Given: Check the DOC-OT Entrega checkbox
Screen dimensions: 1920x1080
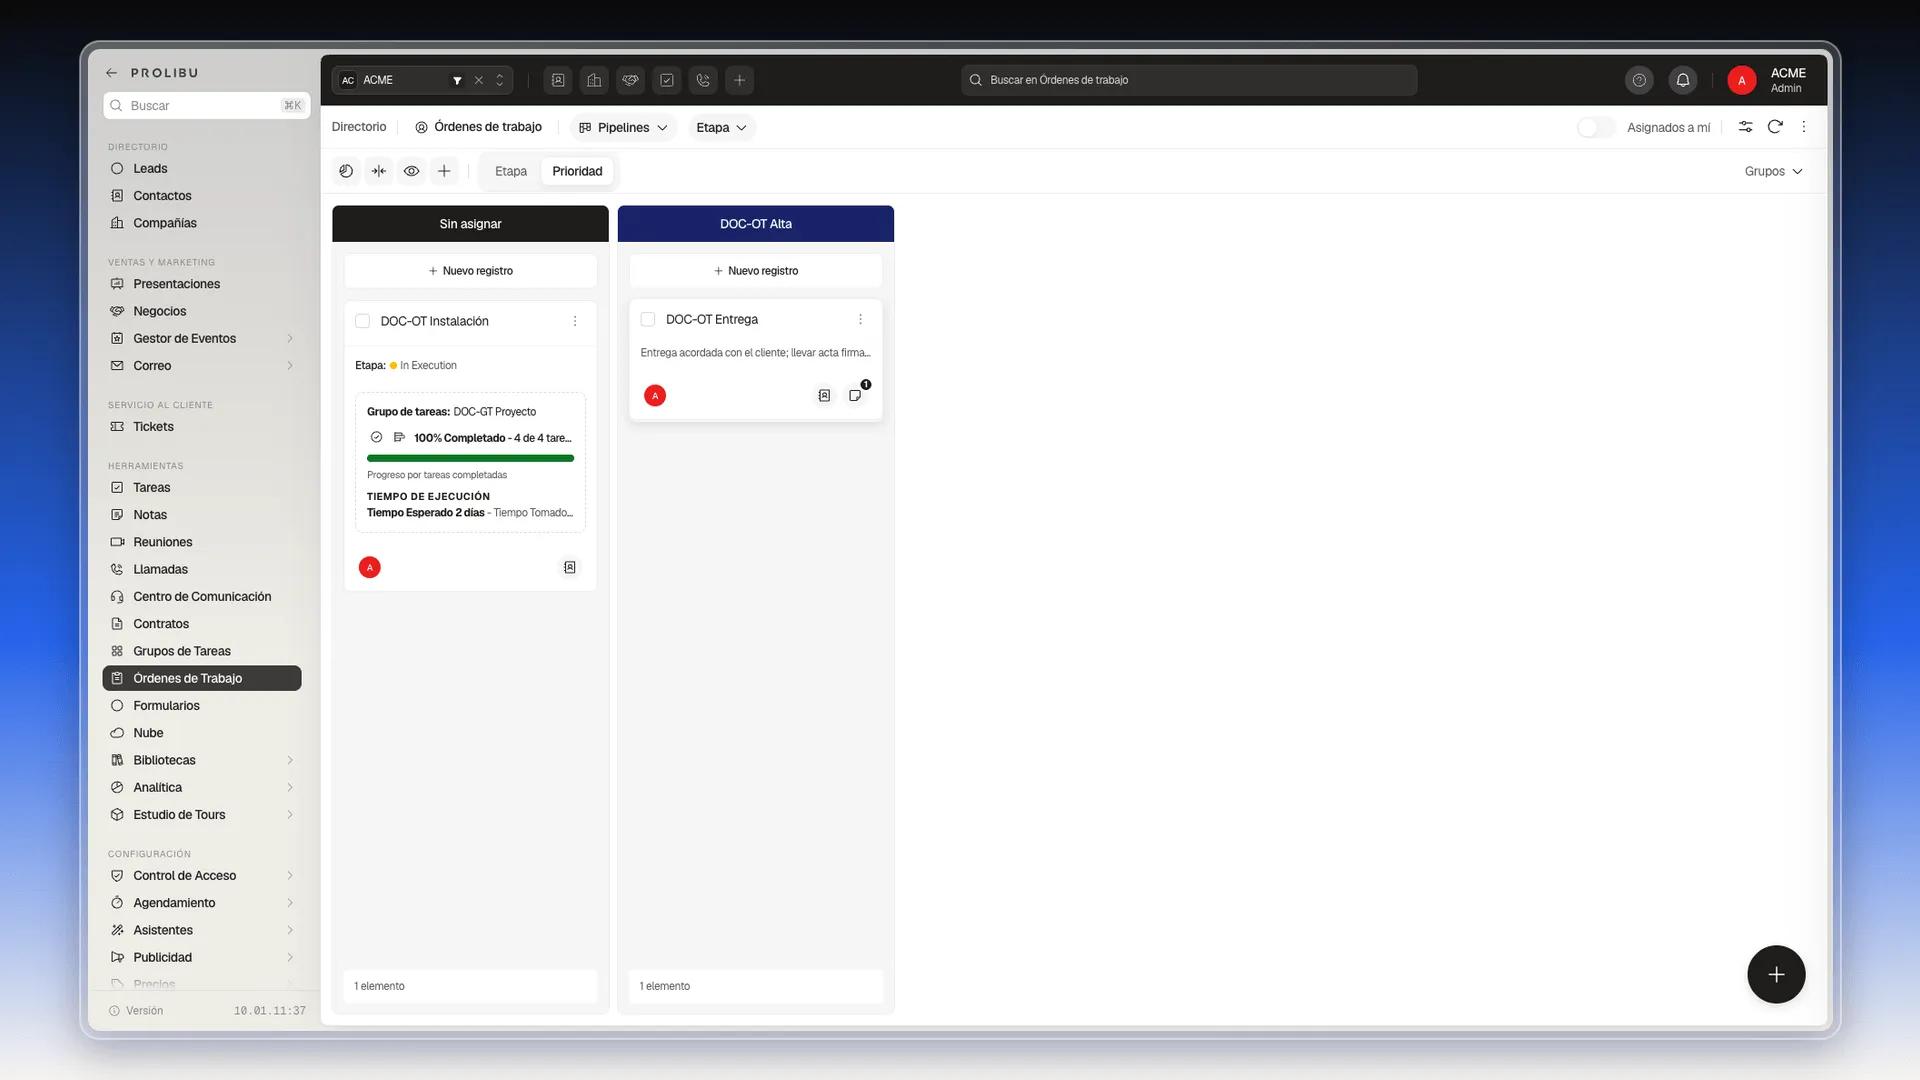Looking at the screenshot, I should [648, 319].
